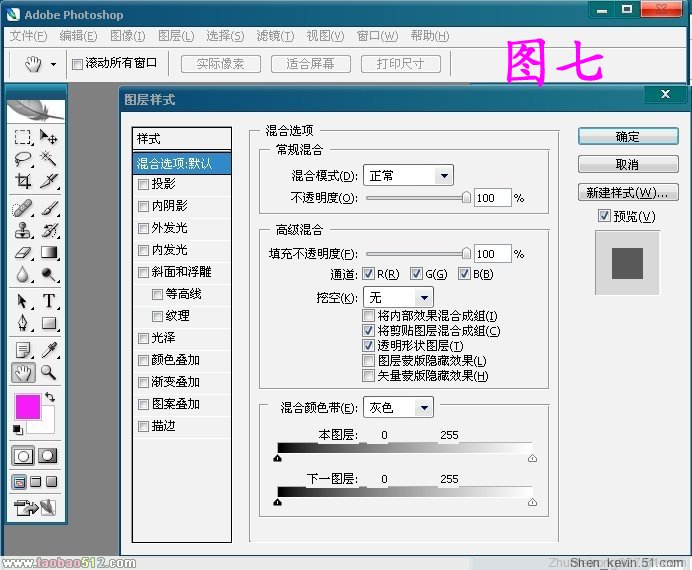Enable the 外发光 checkbox
This screenshot has width=692, height=570.
pyautogui.click(x=143, y=228)
